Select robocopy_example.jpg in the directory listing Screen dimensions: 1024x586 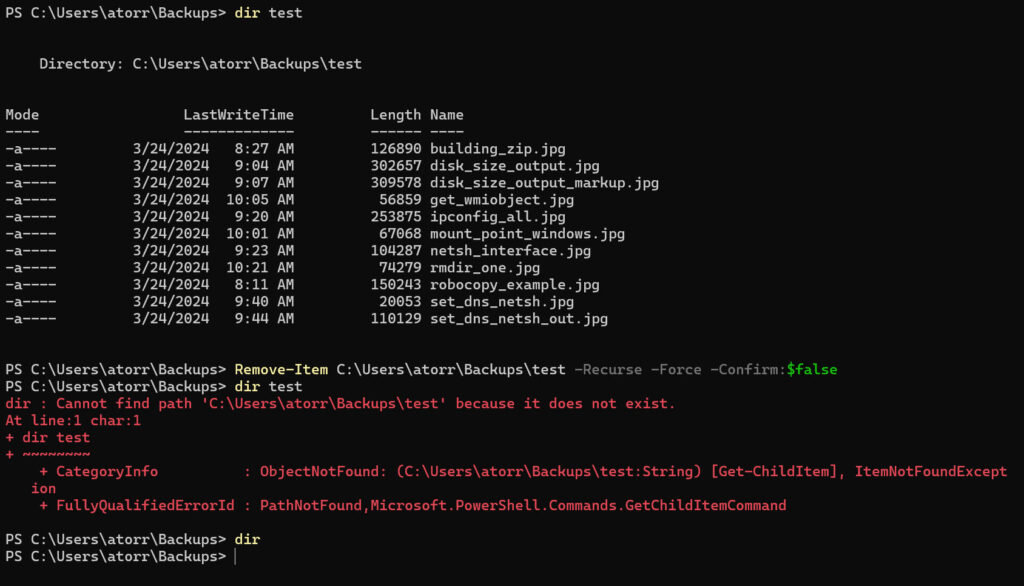point(514,285)
